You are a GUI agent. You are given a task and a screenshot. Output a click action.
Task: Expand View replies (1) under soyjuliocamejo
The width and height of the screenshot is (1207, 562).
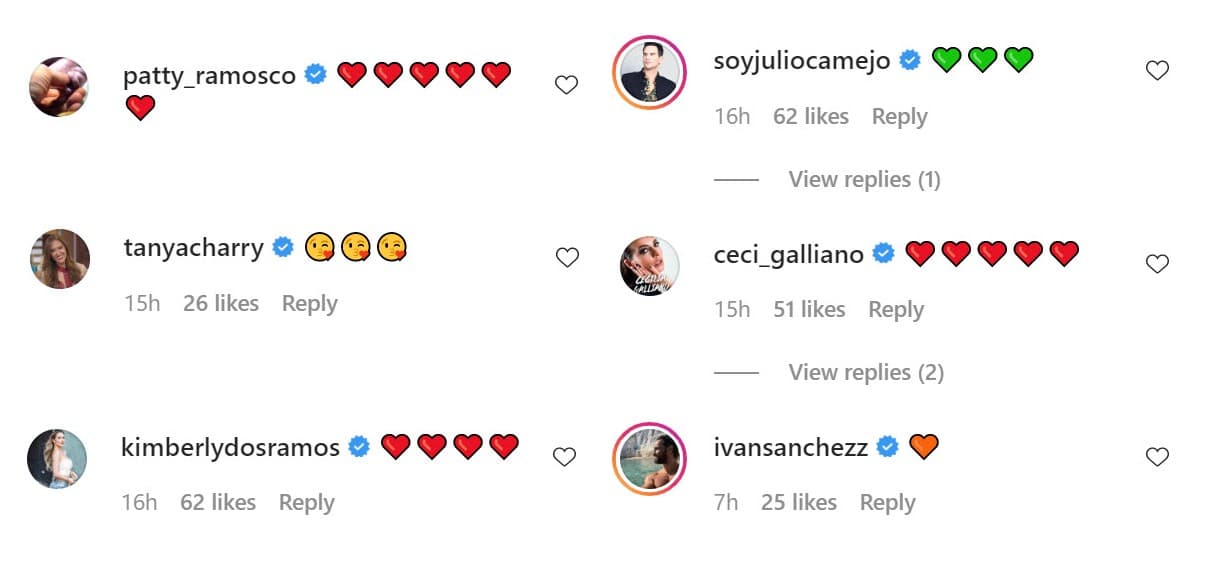pyautogui.click(x=864, y=179)
